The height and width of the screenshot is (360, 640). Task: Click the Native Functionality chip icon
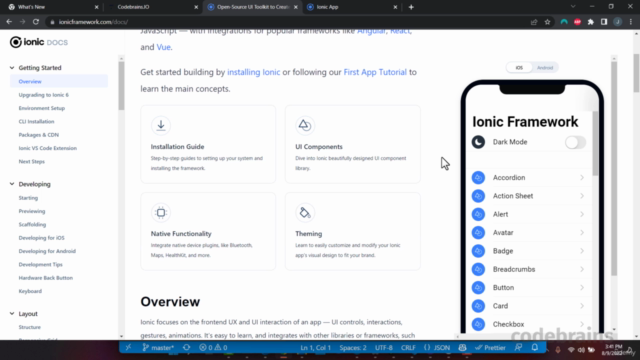point(161,212)
